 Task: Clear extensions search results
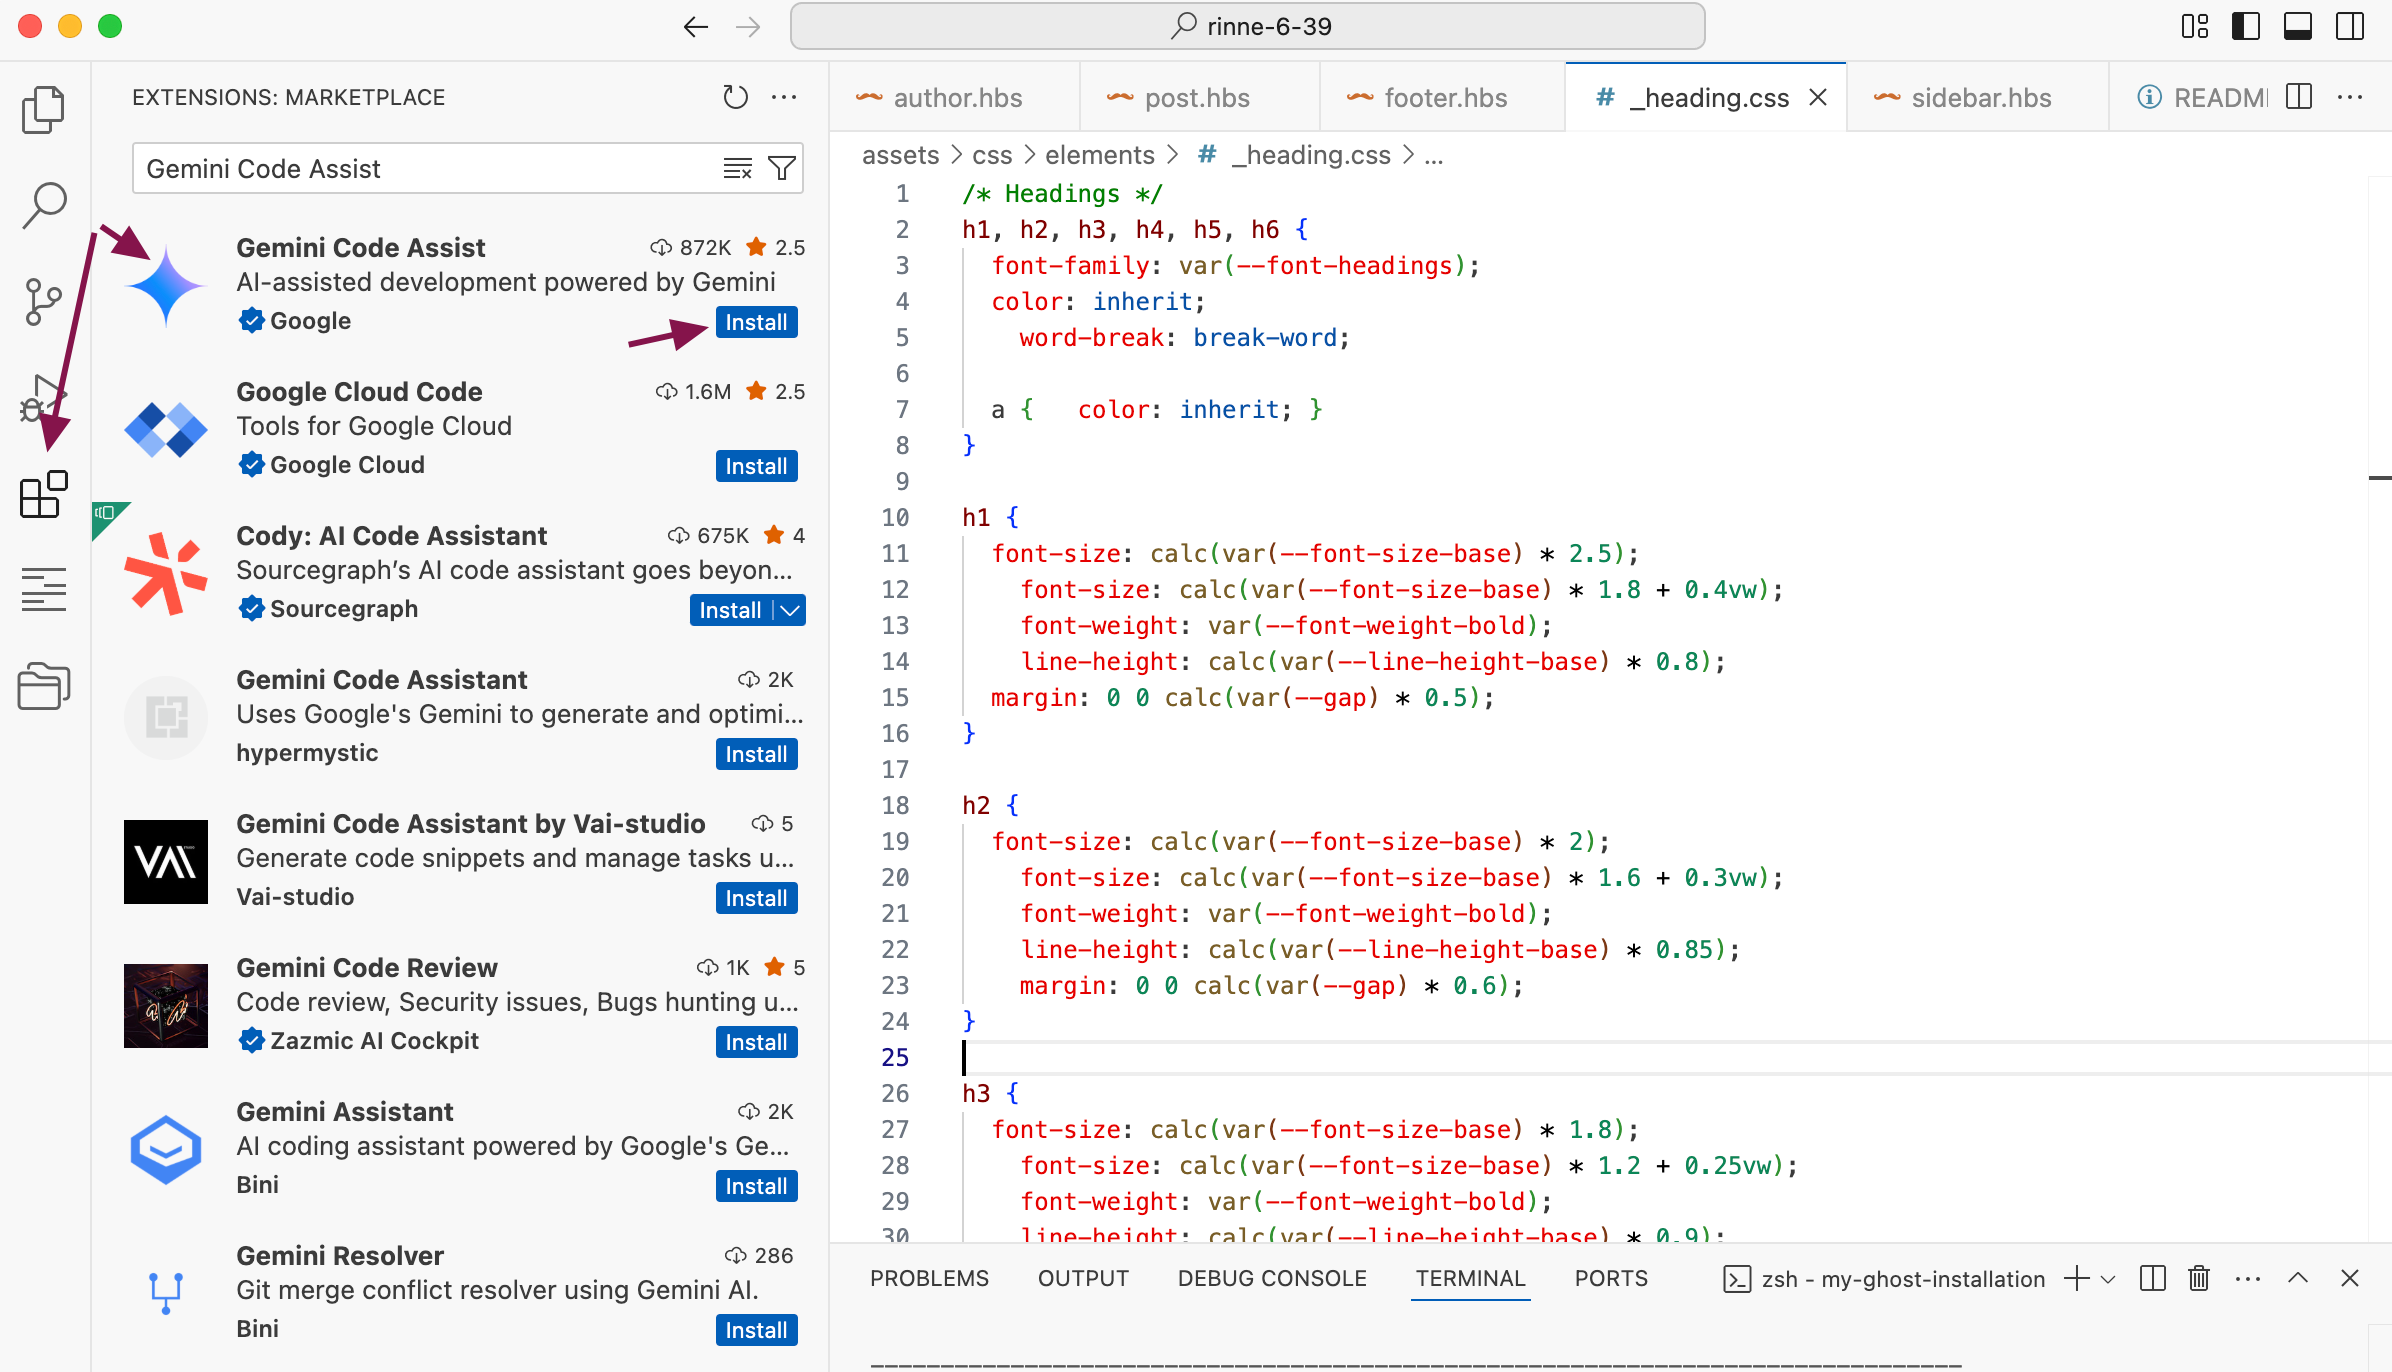[737, 168]
